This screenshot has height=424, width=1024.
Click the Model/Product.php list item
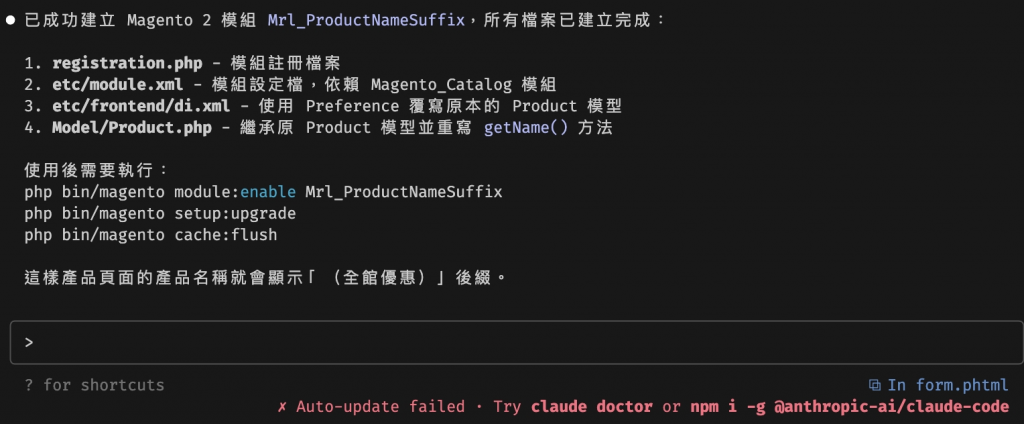pyautogui.click(x=319, y=127)
